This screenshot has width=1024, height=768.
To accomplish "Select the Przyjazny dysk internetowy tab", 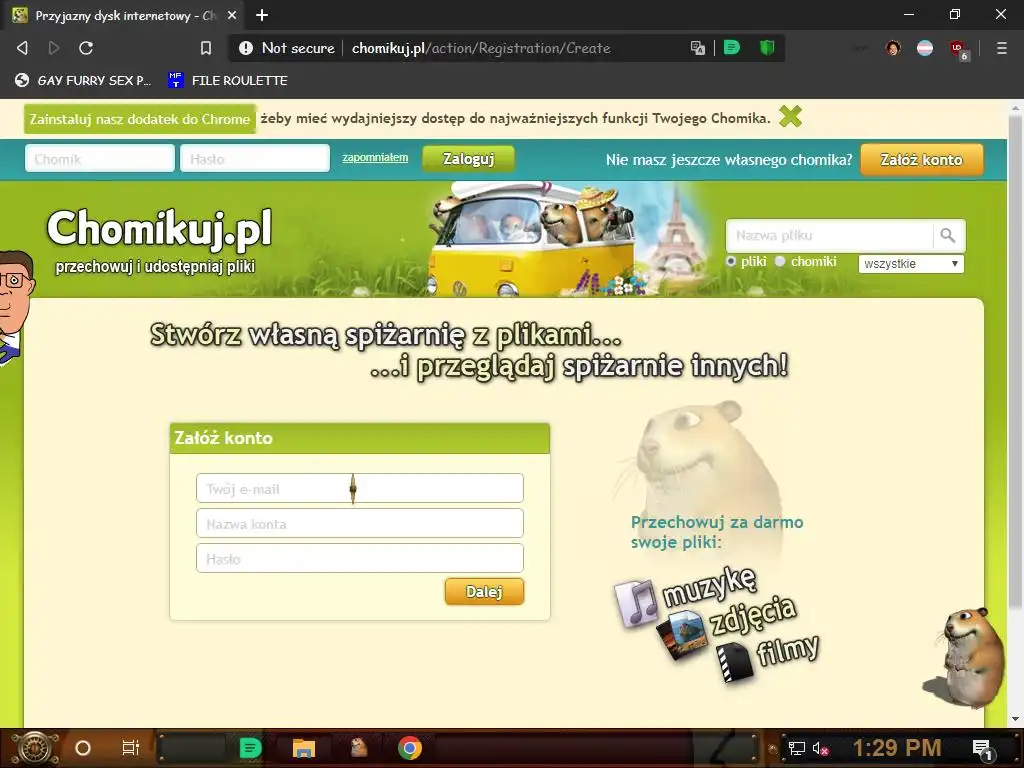I will point(124,15).
